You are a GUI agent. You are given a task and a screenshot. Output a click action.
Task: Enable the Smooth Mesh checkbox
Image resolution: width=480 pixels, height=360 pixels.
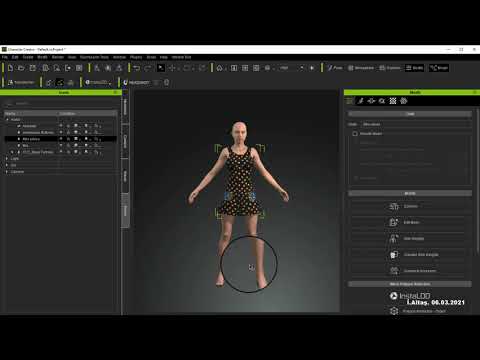coord(355,134)
